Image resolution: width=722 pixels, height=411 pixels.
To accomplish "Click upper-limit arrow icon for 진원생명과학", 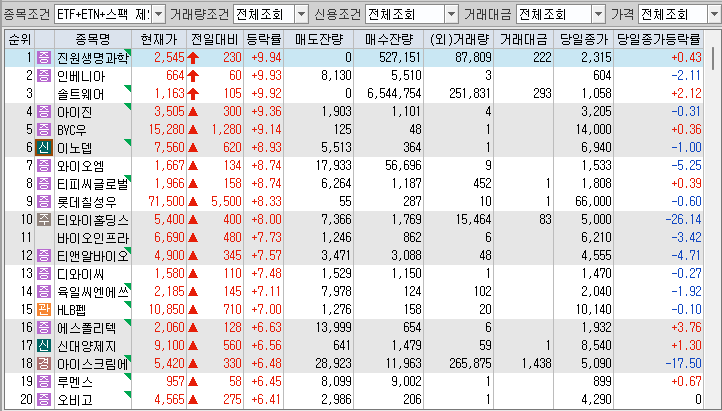I will pyautogui.click(x=193, y=58).
